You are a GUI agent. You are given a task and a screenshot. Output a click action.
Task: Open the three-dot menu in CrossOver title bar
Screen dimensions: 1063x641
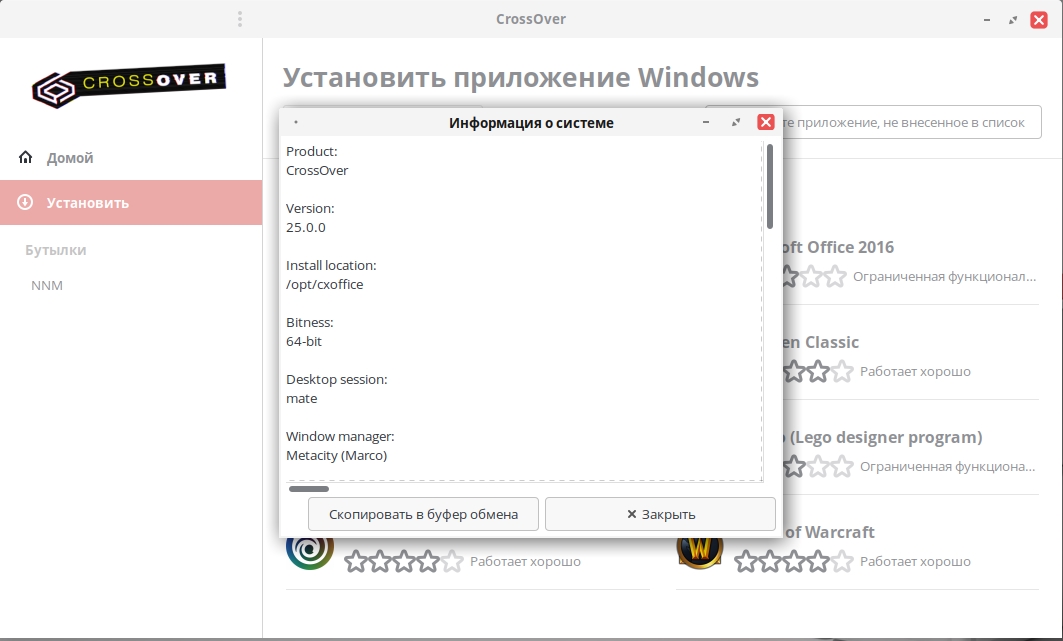point(240,19)
